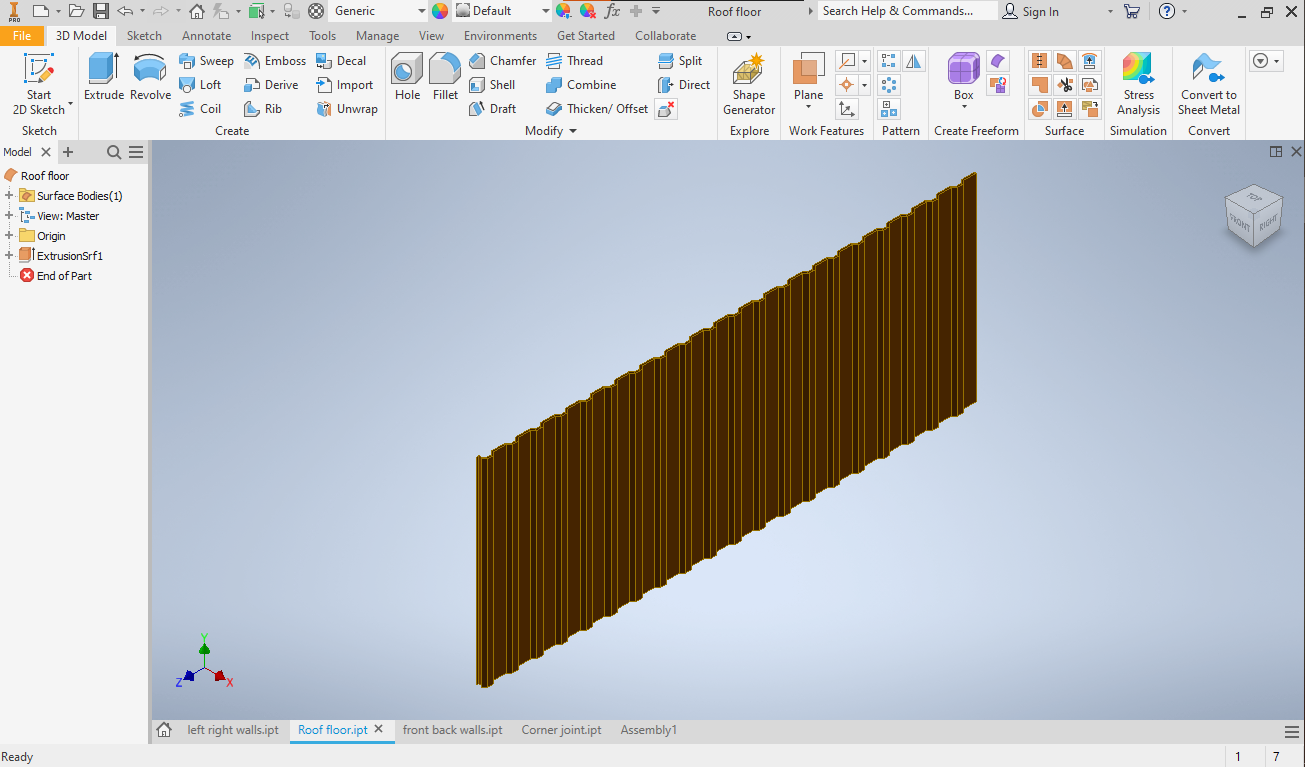This screenshot has width=1305, height=767.
Task: Click the Import command
Action: pos(344,85)
